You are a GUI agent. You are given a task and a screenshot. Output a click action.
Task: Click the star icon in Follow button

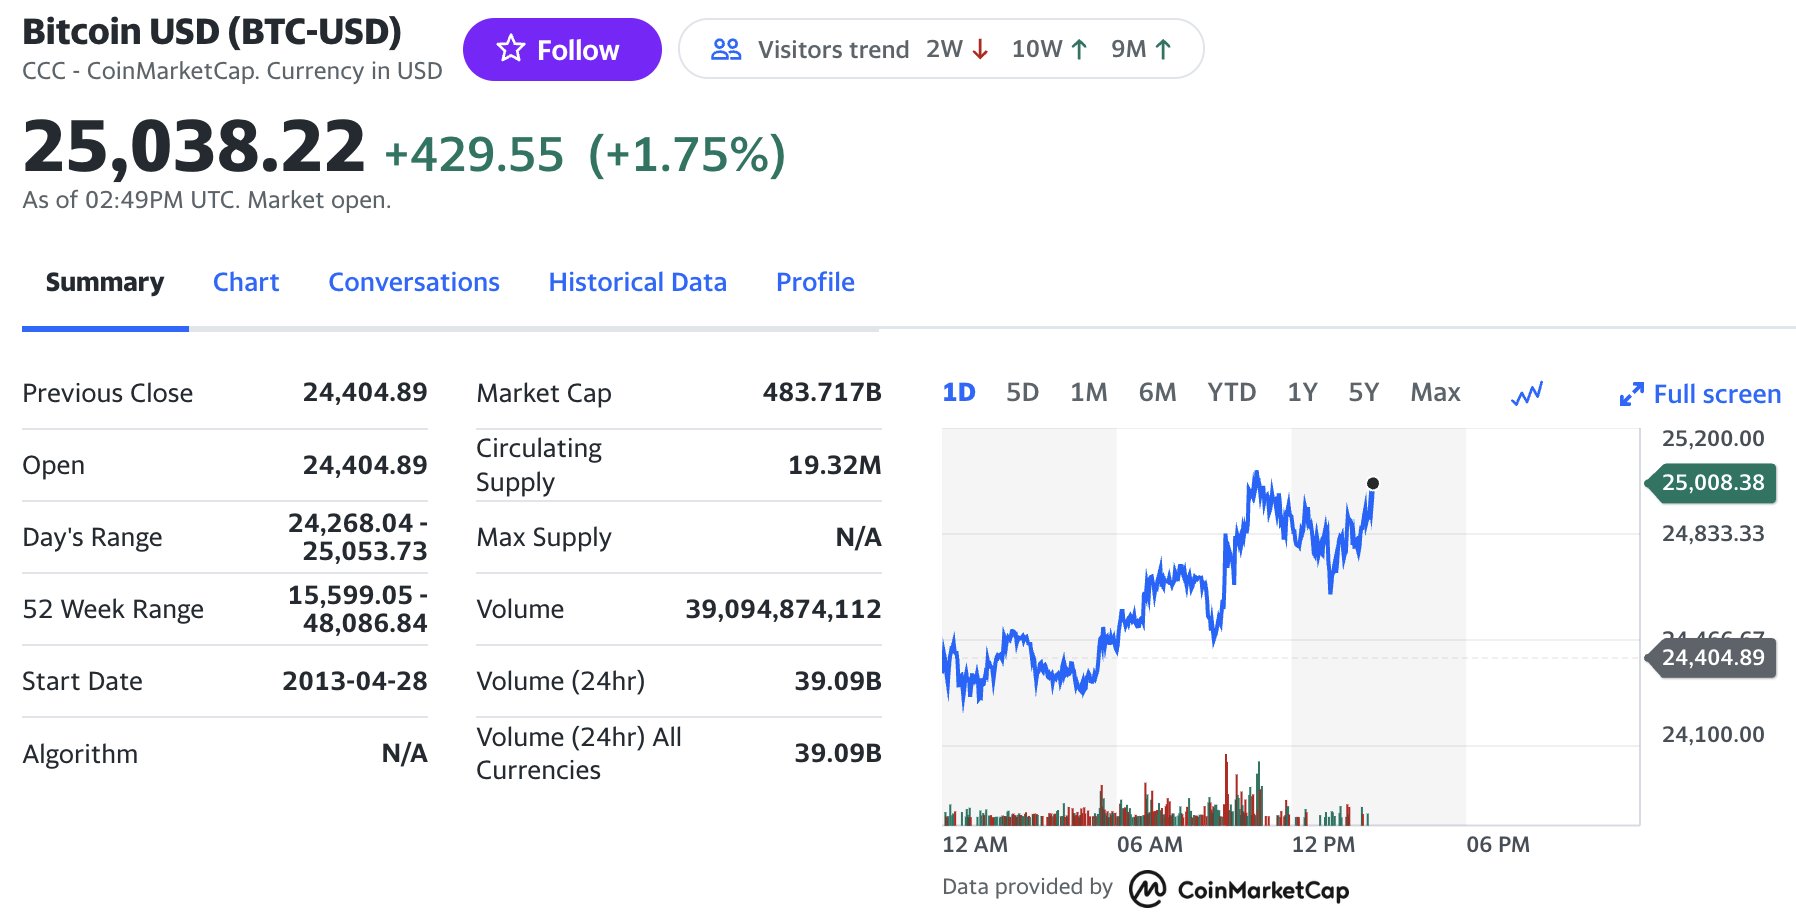pyautogui.click(x=511, y=49)
